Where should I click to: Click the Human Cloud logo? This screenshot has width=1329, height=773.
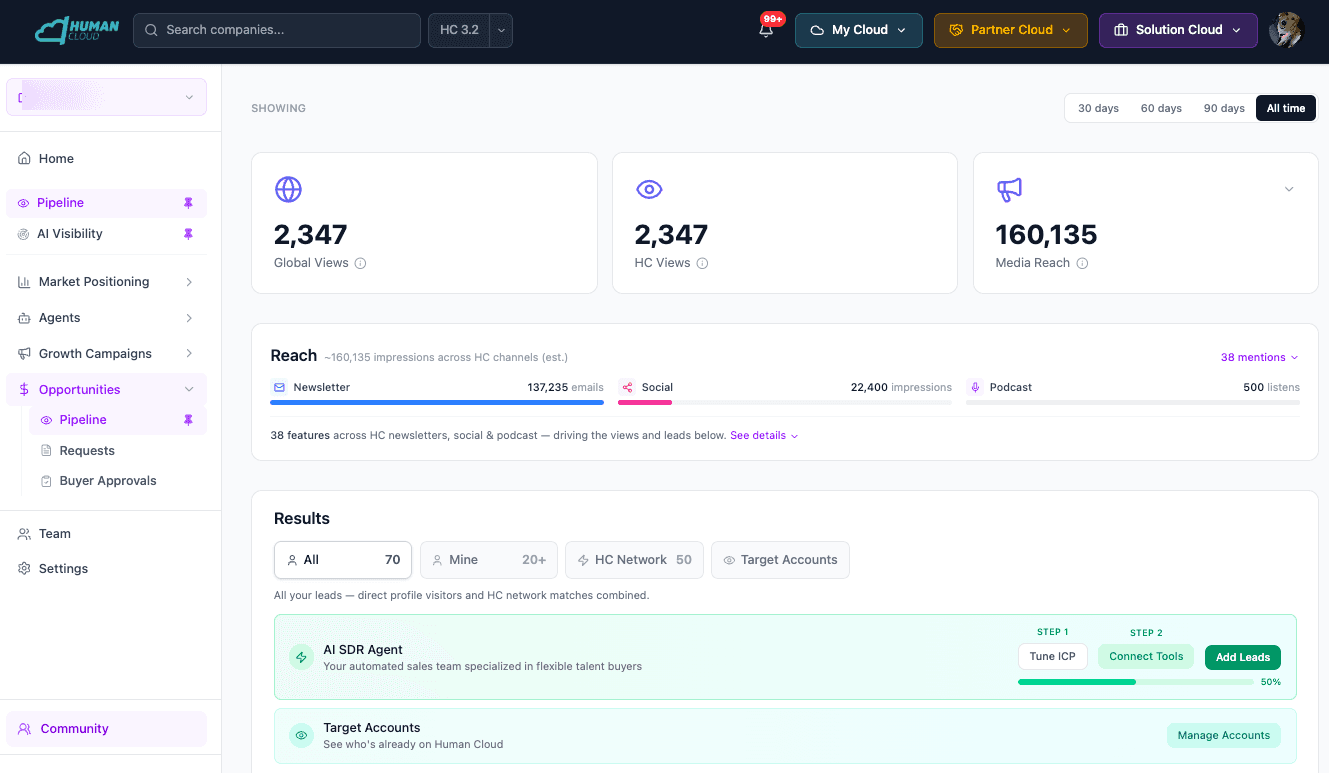point(76,30)
